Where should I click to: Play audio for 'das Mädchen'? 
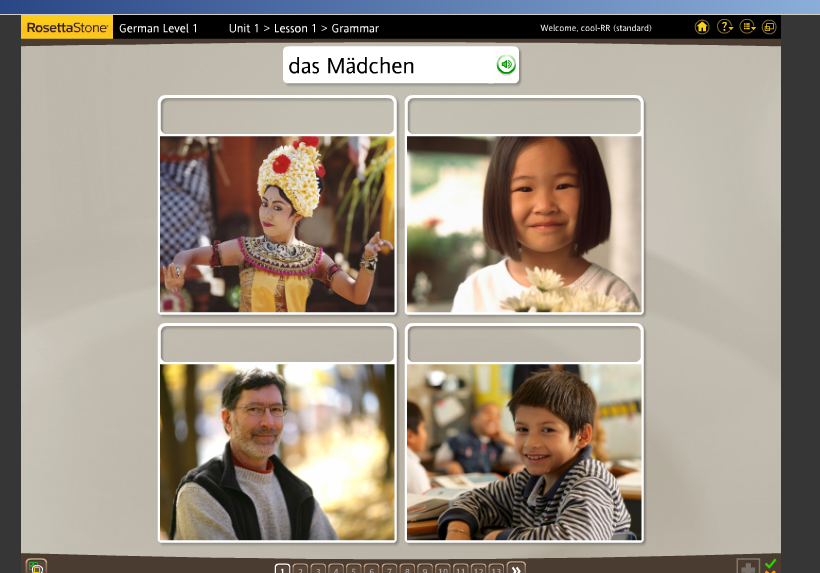(x=506, y=66)
